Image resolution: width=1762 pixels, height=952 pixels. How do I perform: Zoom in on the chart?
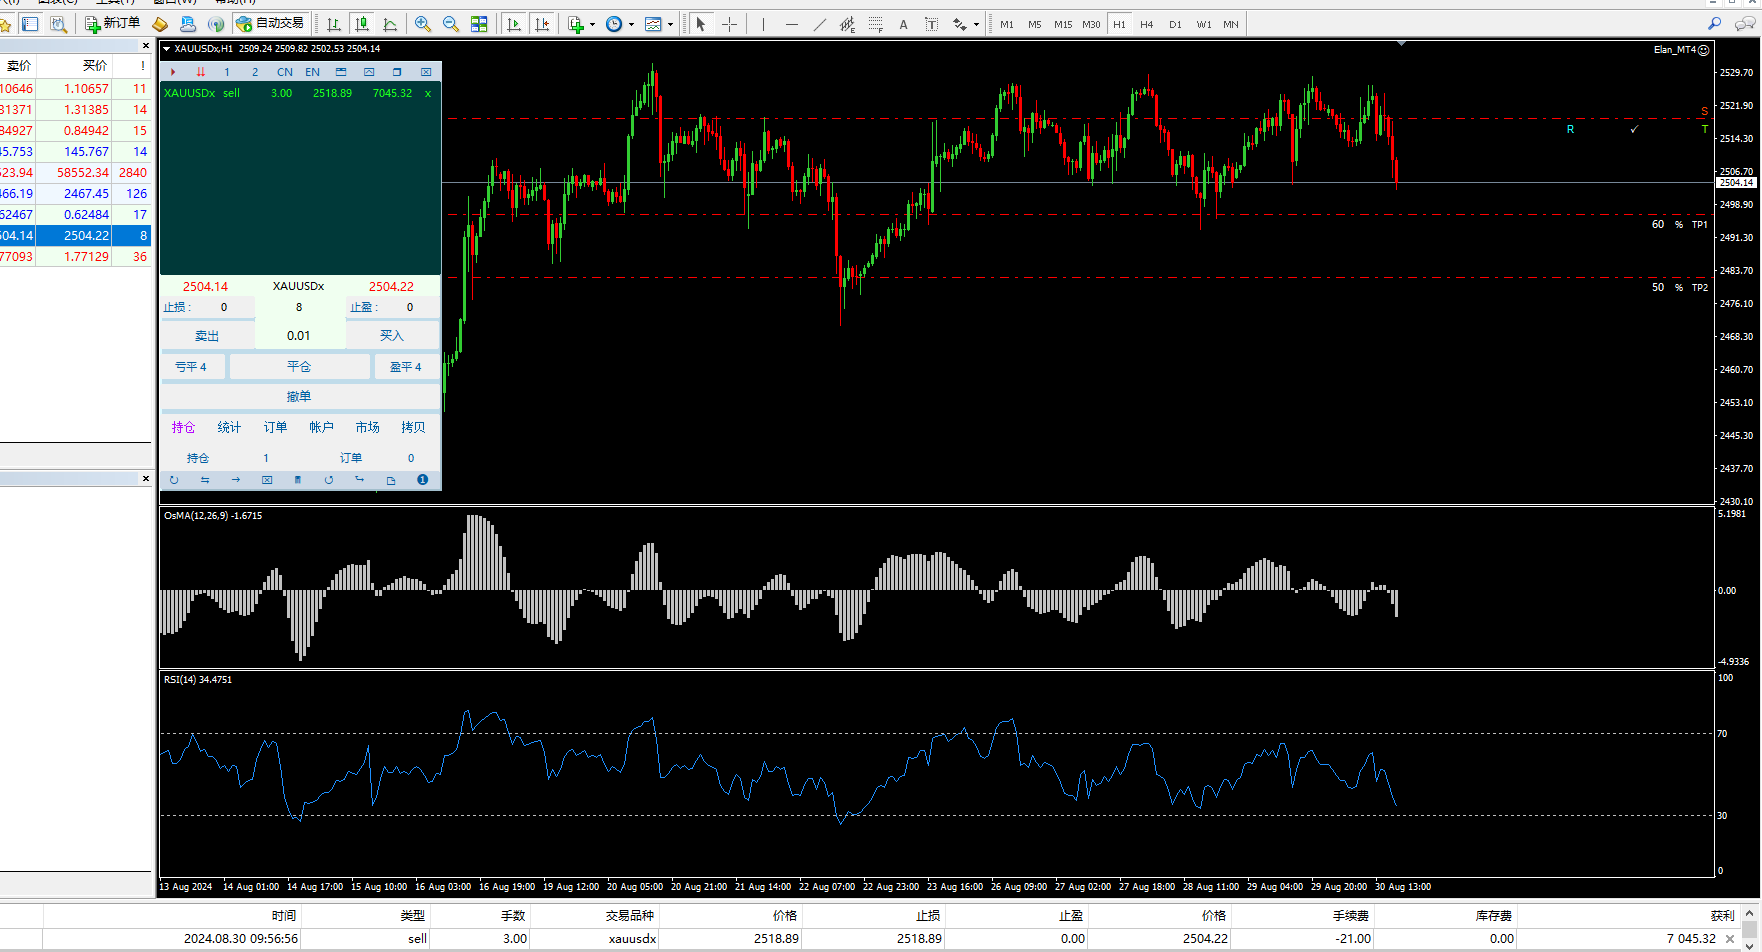coord(423,24)
